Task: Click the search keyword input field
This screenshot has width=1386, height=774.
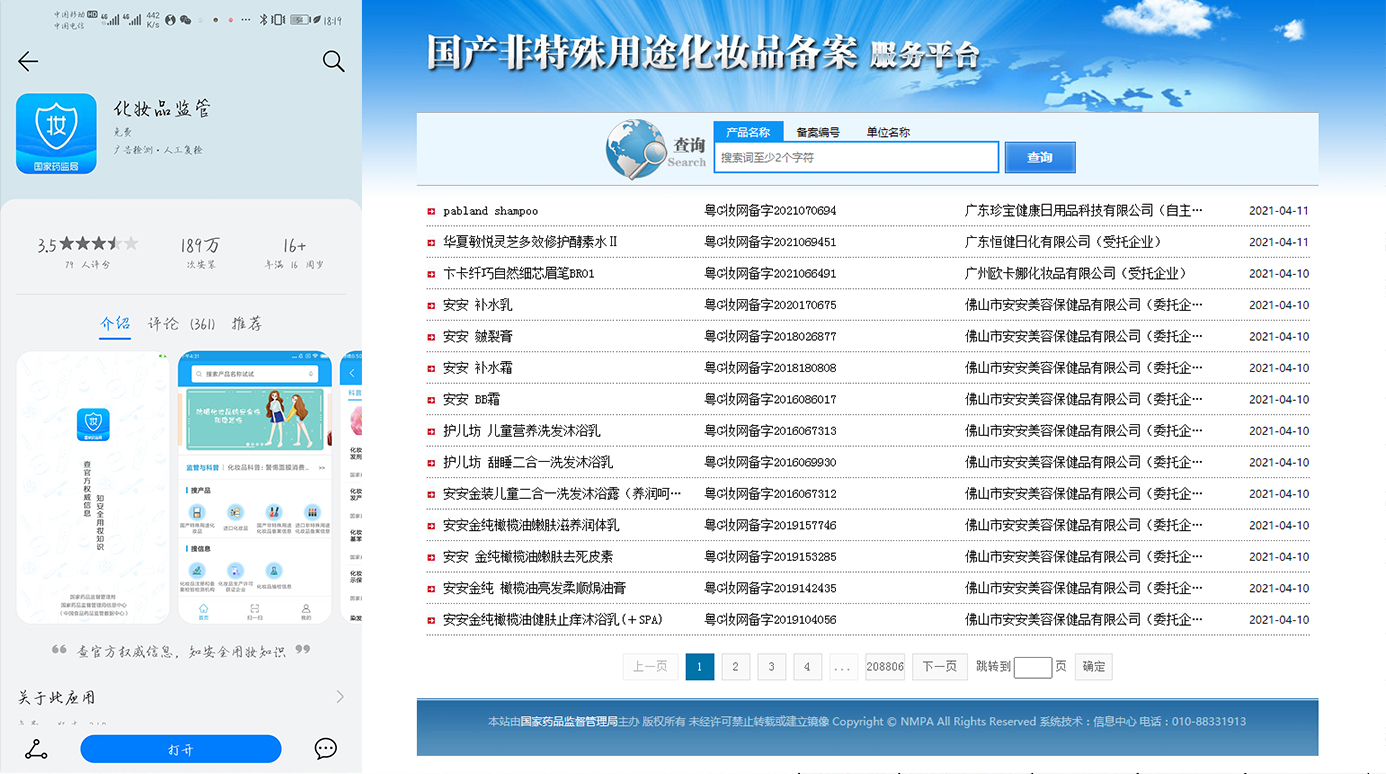Action: [855, 157]
